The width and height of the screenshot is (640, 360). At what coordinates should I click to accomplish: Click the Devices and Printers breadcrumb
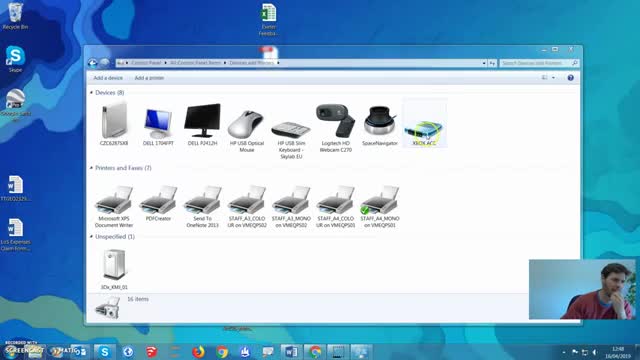tap(251, 63)
